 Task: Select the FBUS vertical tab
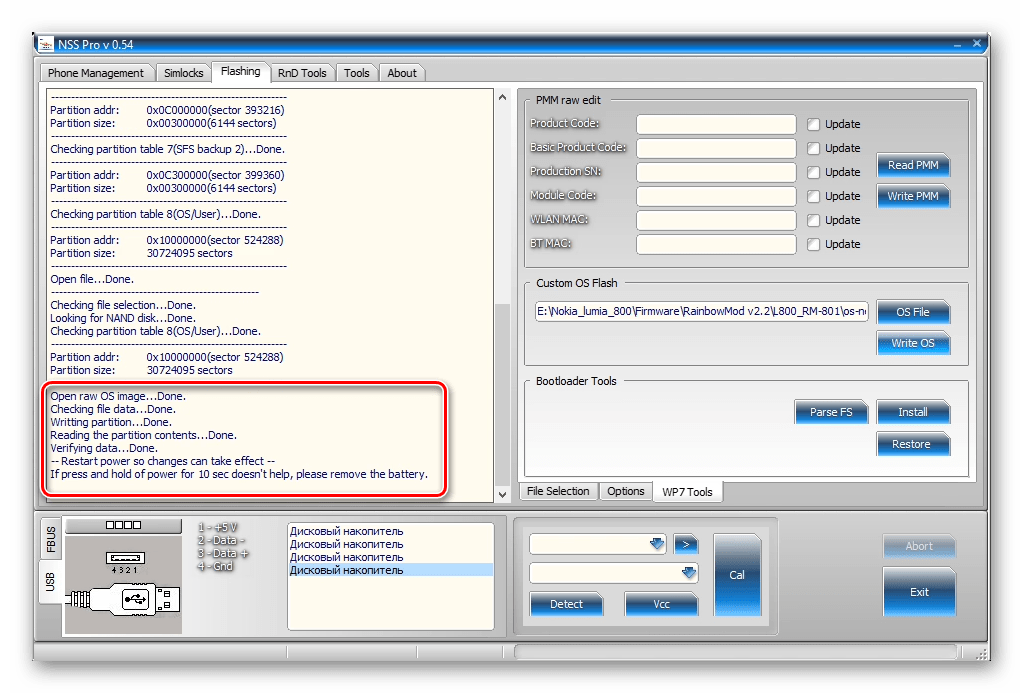(x=51, y=539)
